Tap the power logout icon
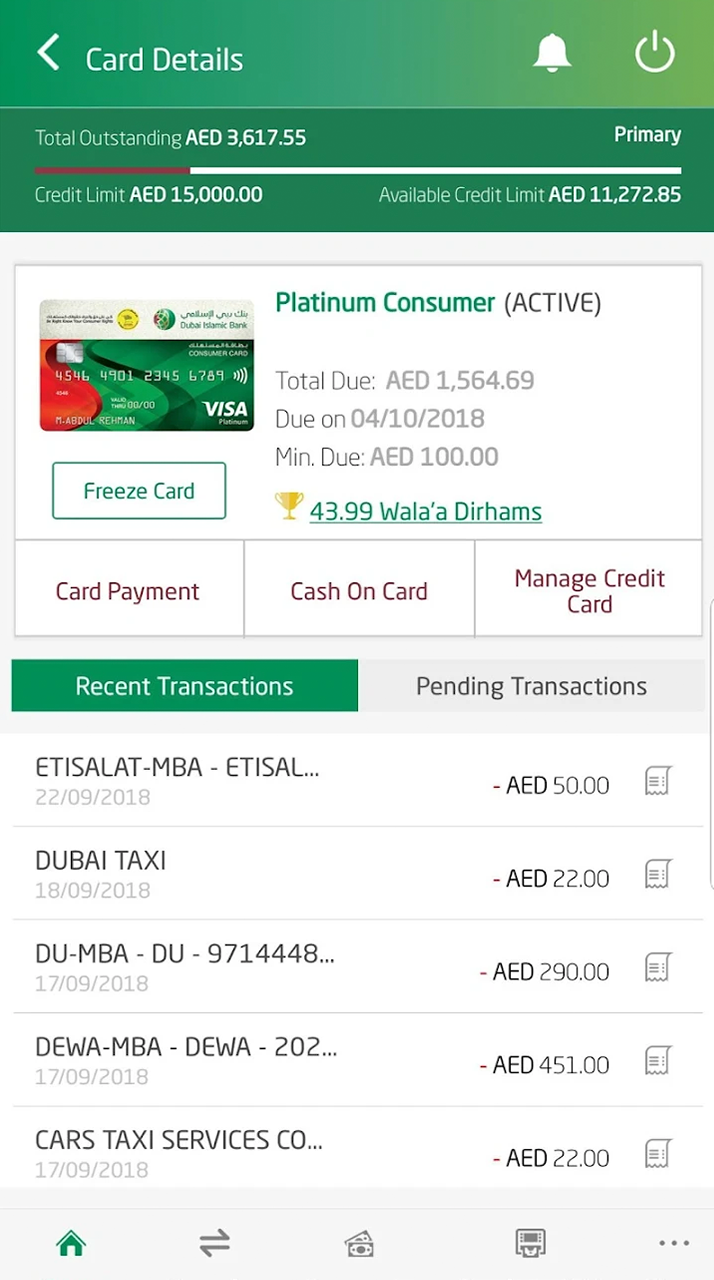 click(x=655, y=53)
